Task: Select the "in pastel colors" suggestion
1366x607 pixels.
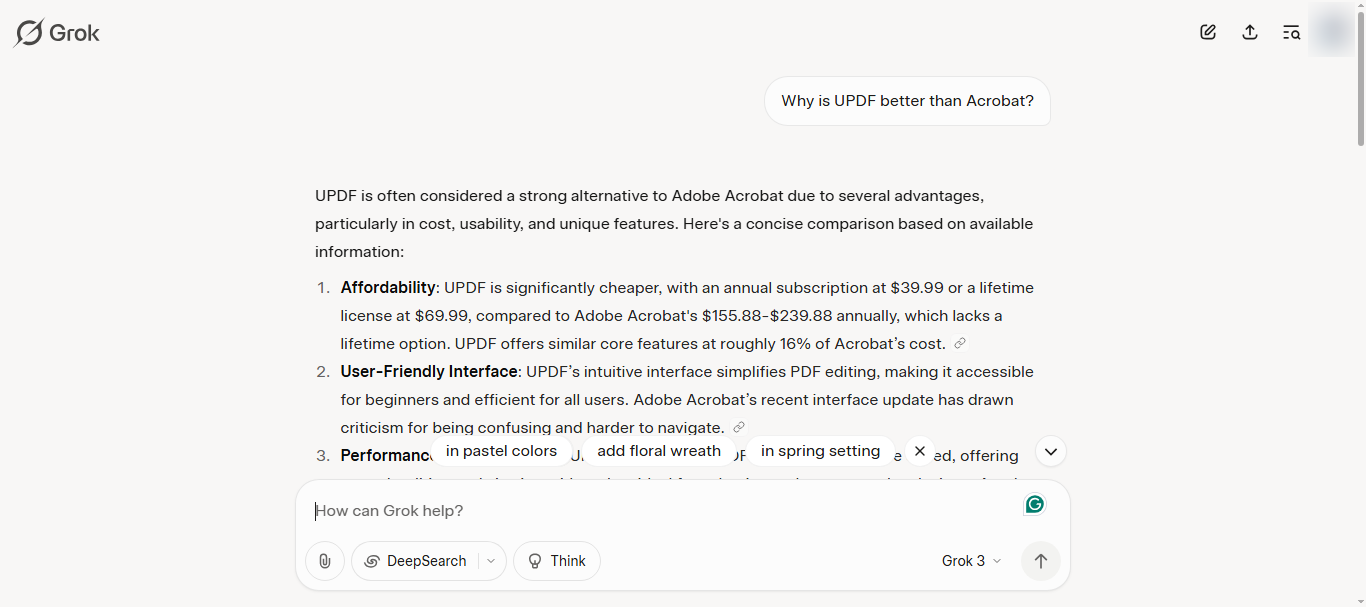Action: [501, 451]
